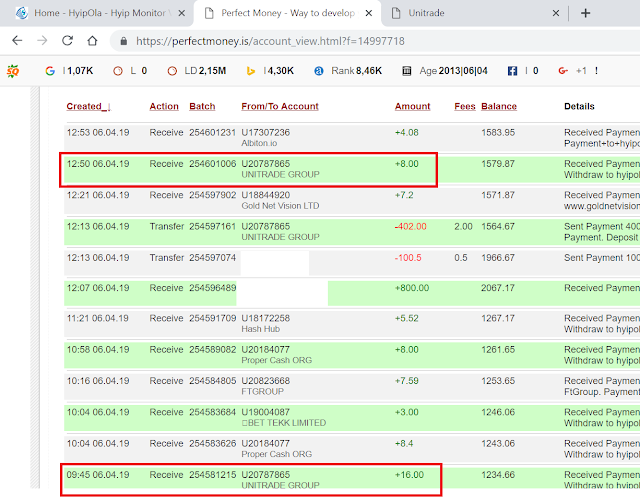The image size is (640, 502).
Task: Click the Bing index icon
Action: [251, 71]
